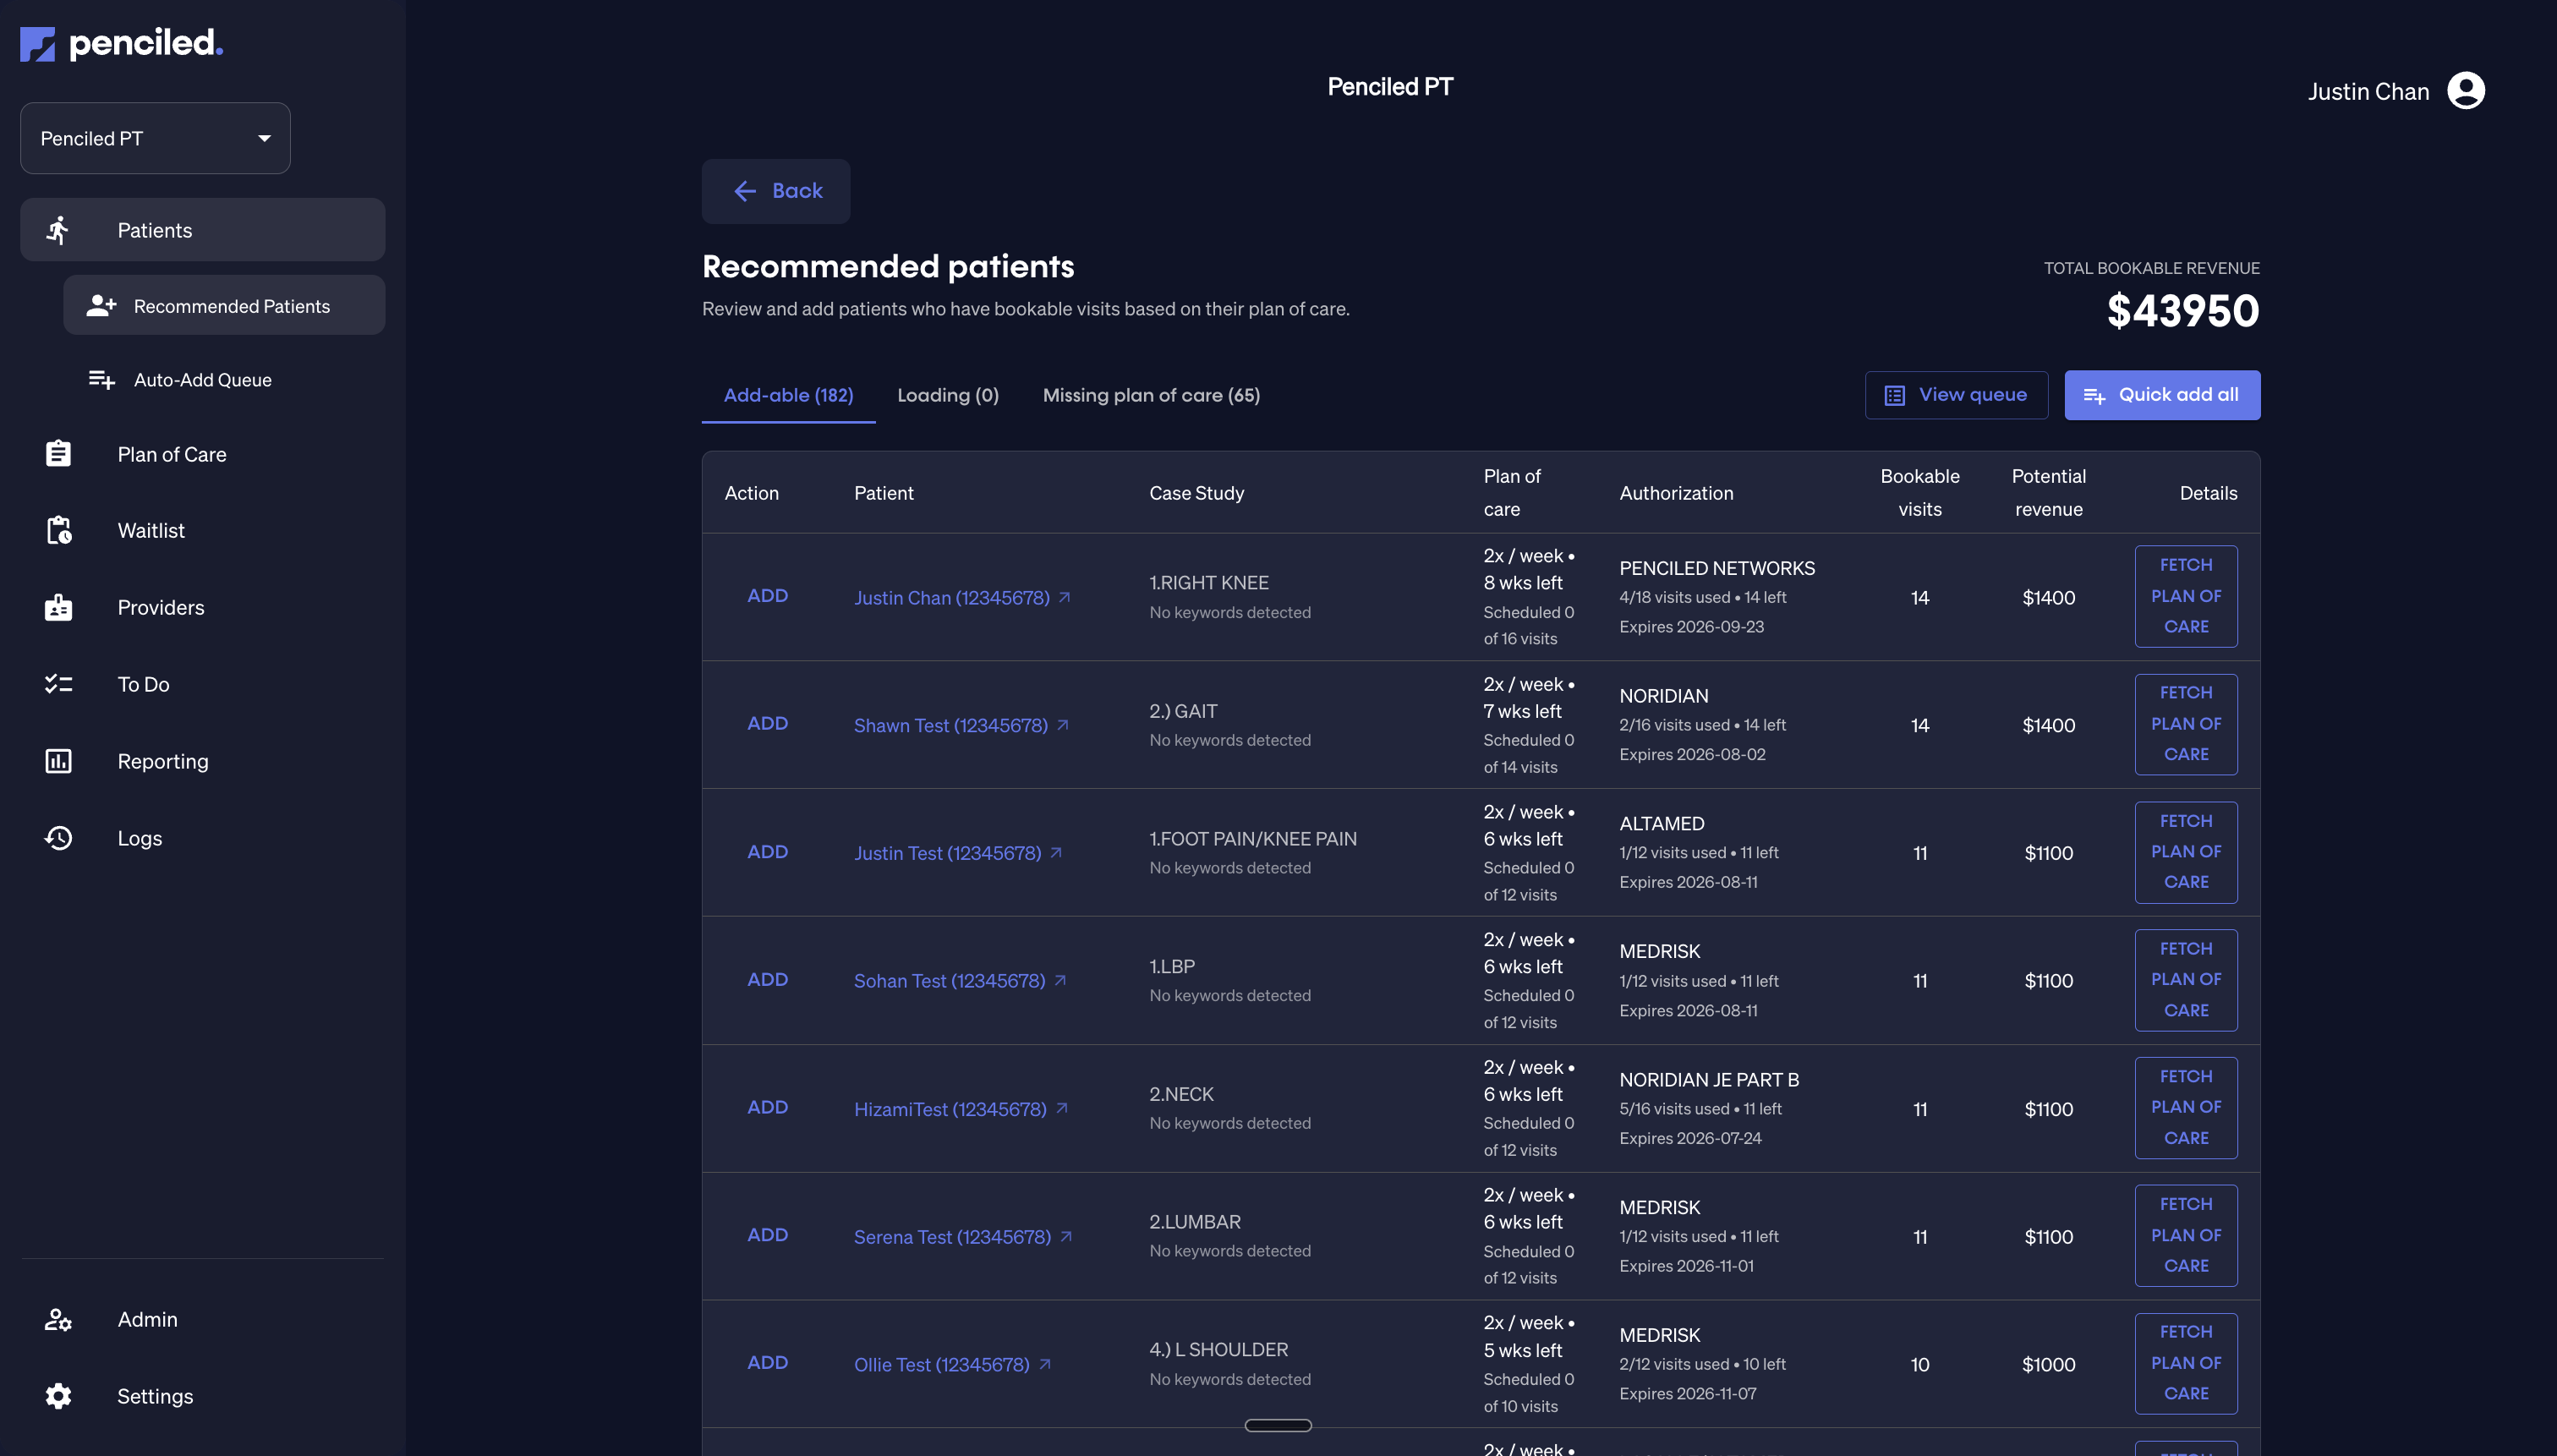The image size is (2557, 1456).
Task: Open Justin Test's external link arrow
Action: tap(1055, 853)
